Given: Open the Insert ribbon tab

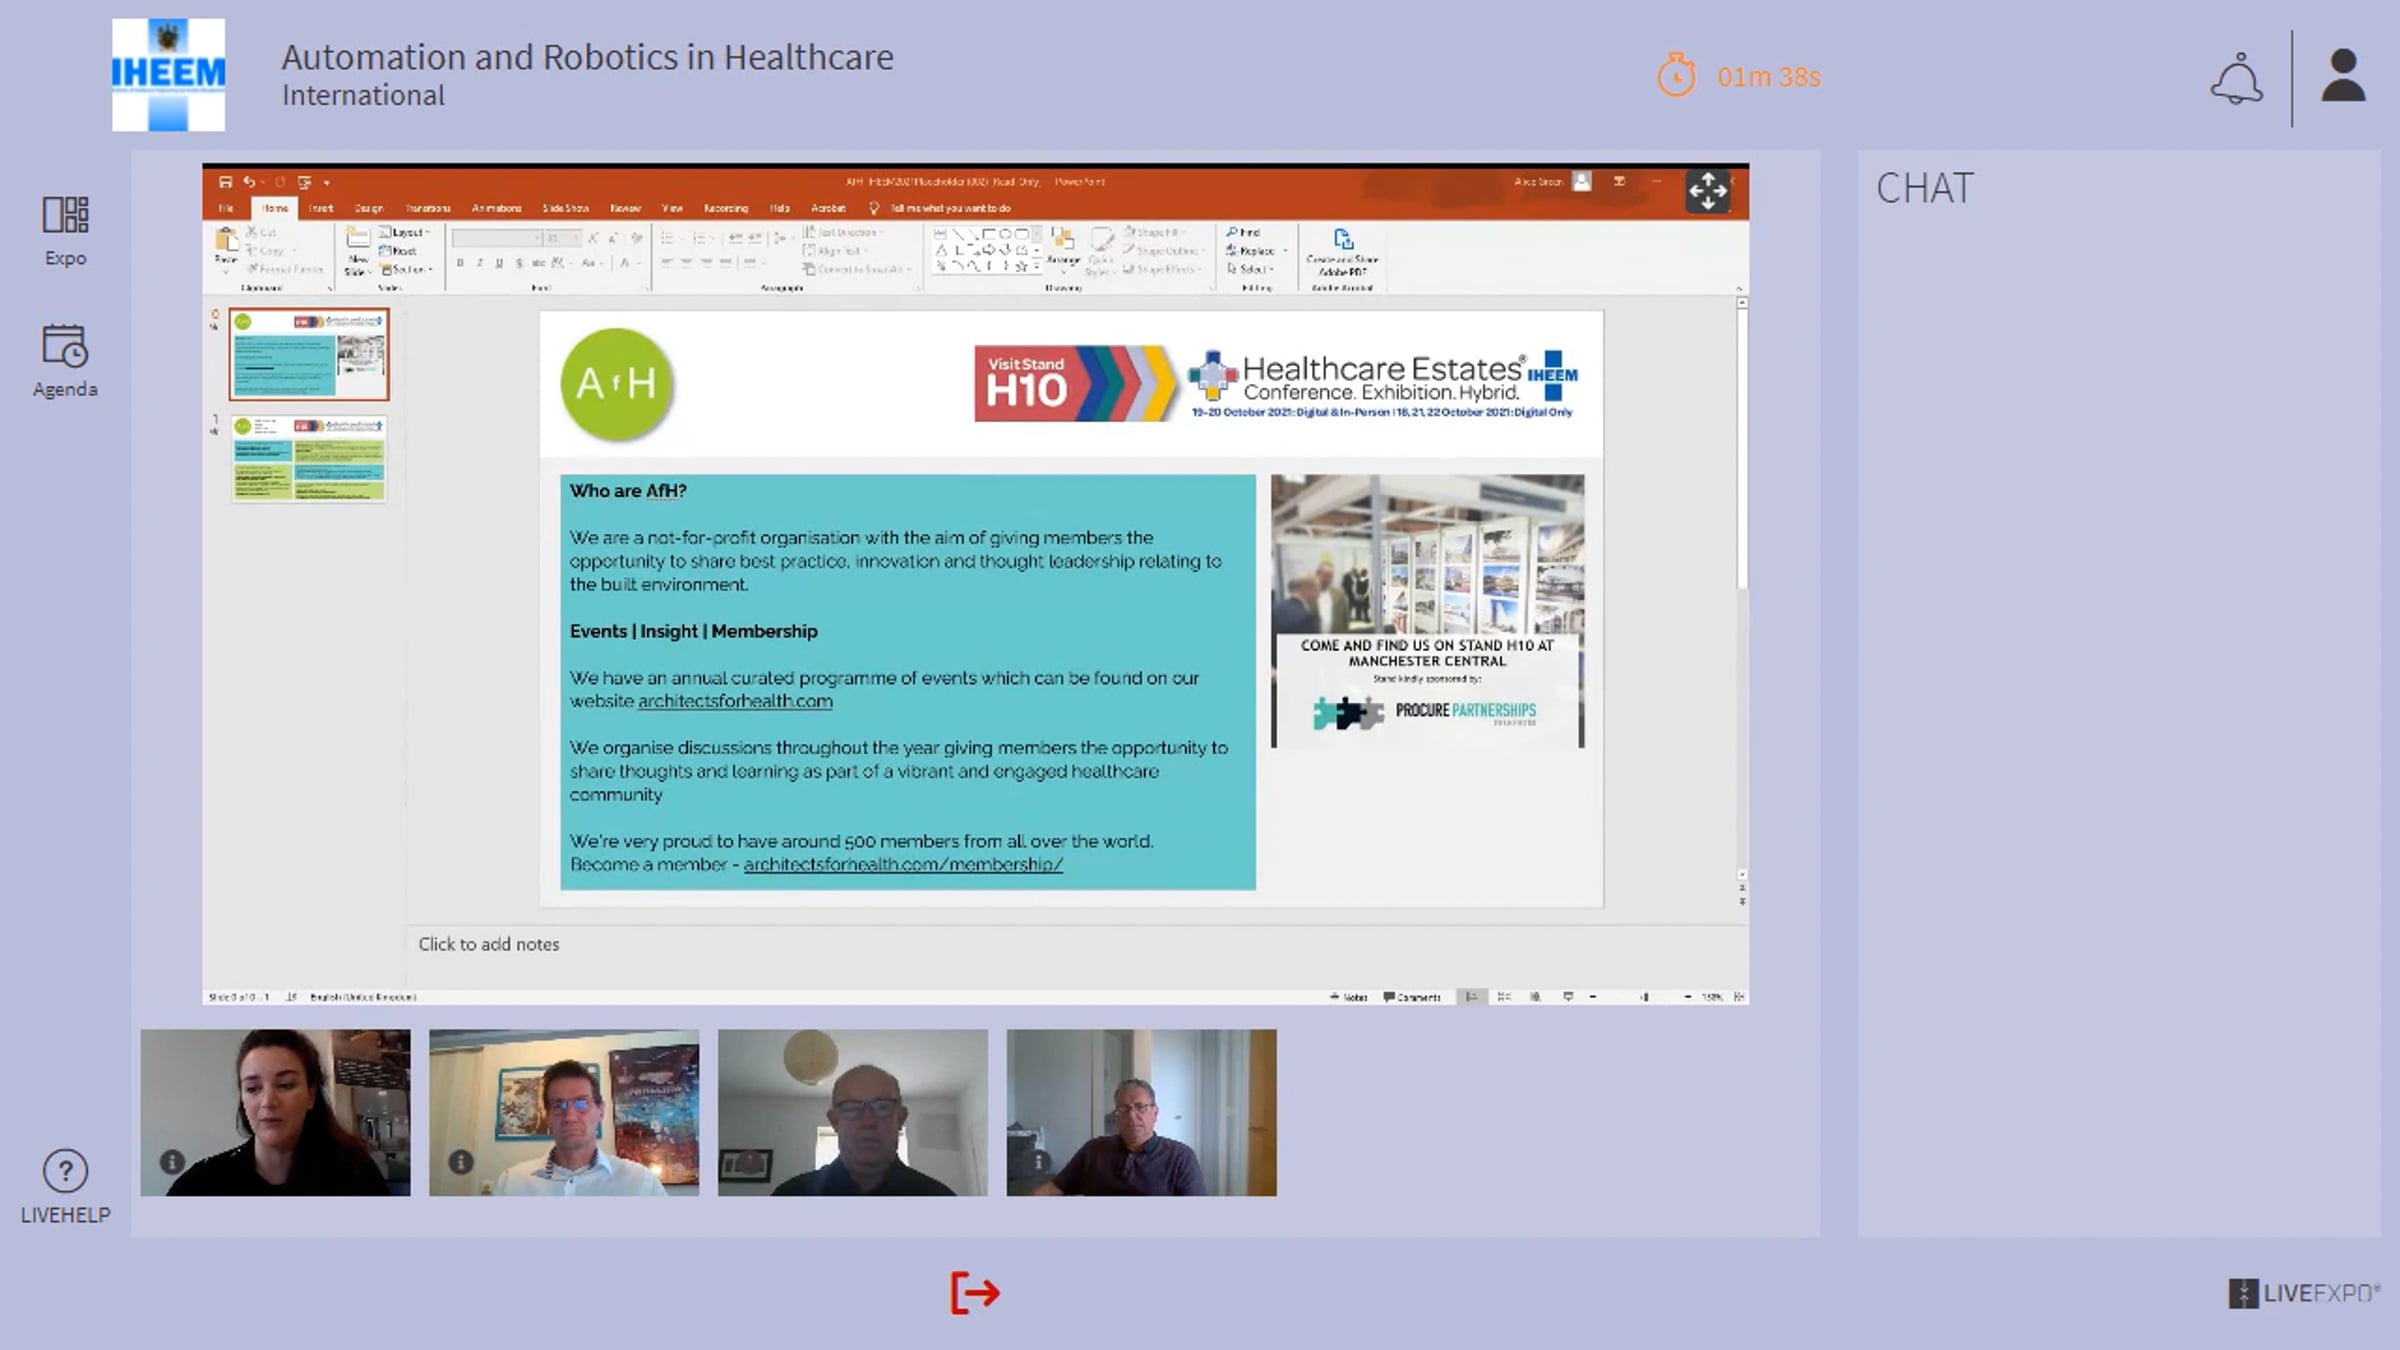Looking at the screenshot, I should tap(321, 208).
